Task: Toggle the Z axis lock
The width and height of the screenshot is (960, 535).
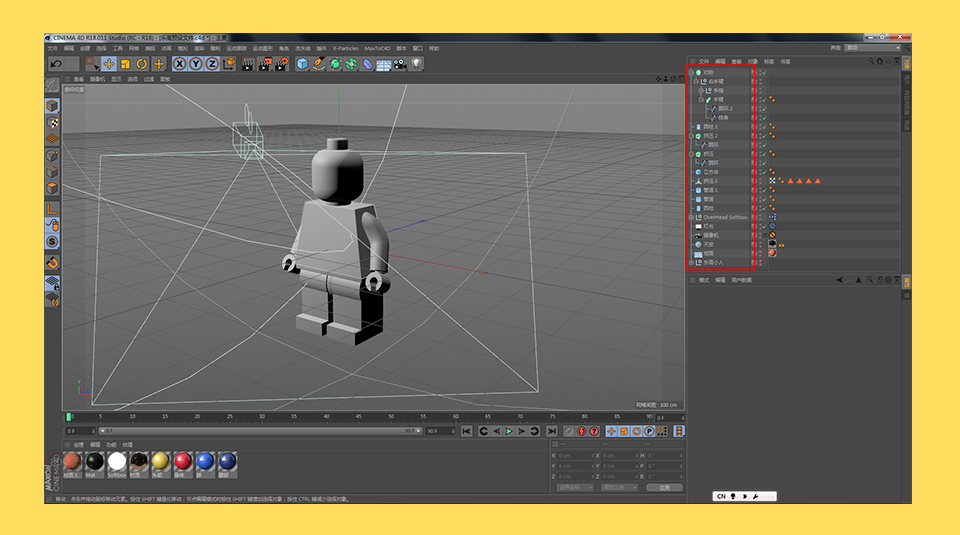Action: point(212,64)
